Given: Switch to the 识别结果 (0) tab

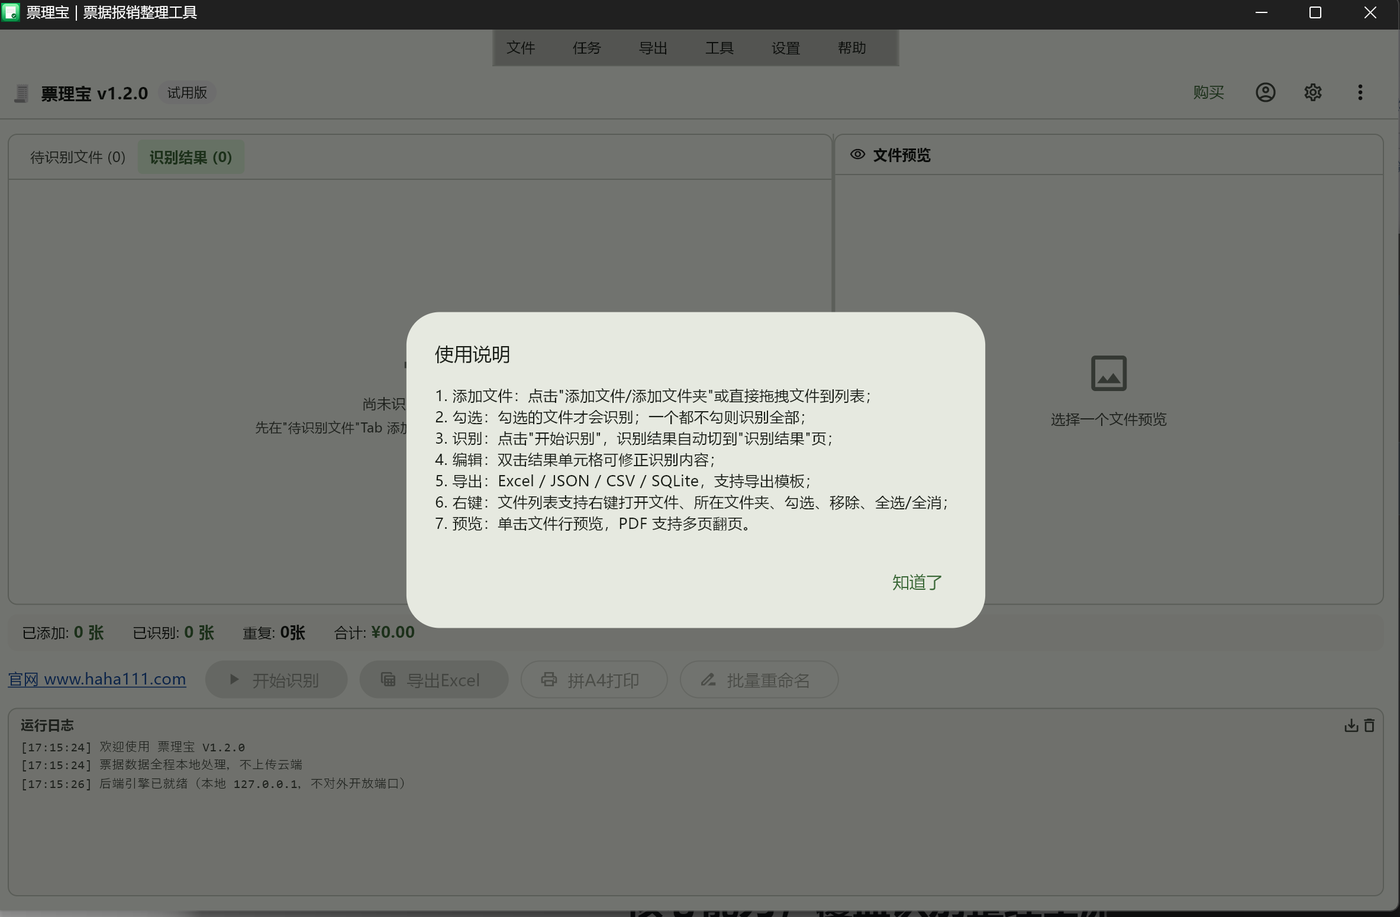Looking at the screenshot, I should [191, 157].
